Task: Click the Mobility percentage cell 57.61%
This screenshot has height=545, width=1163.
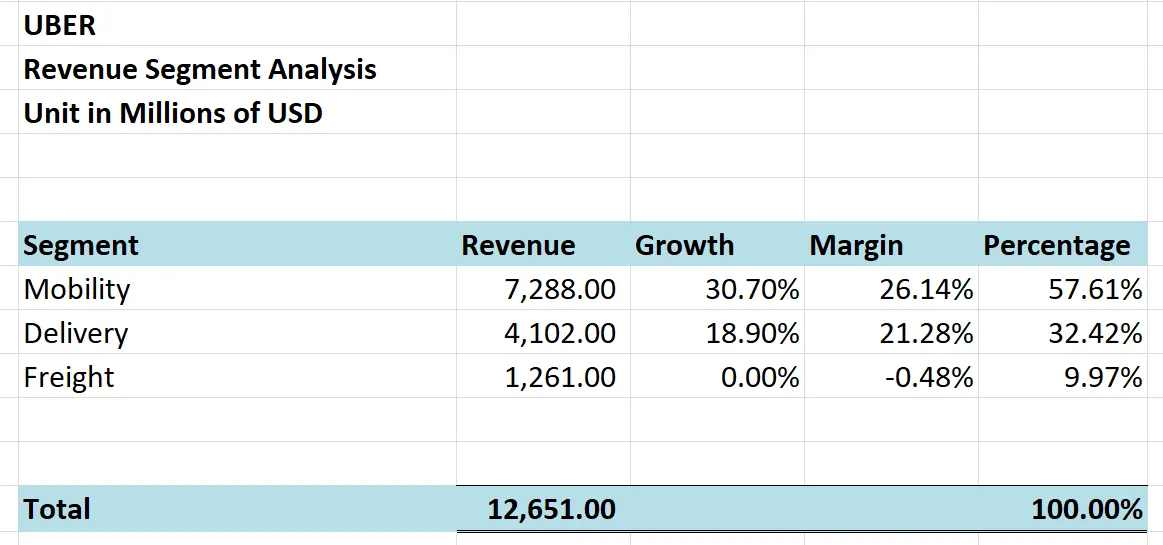Action: pyautogui.click(x=1095, y=289)
